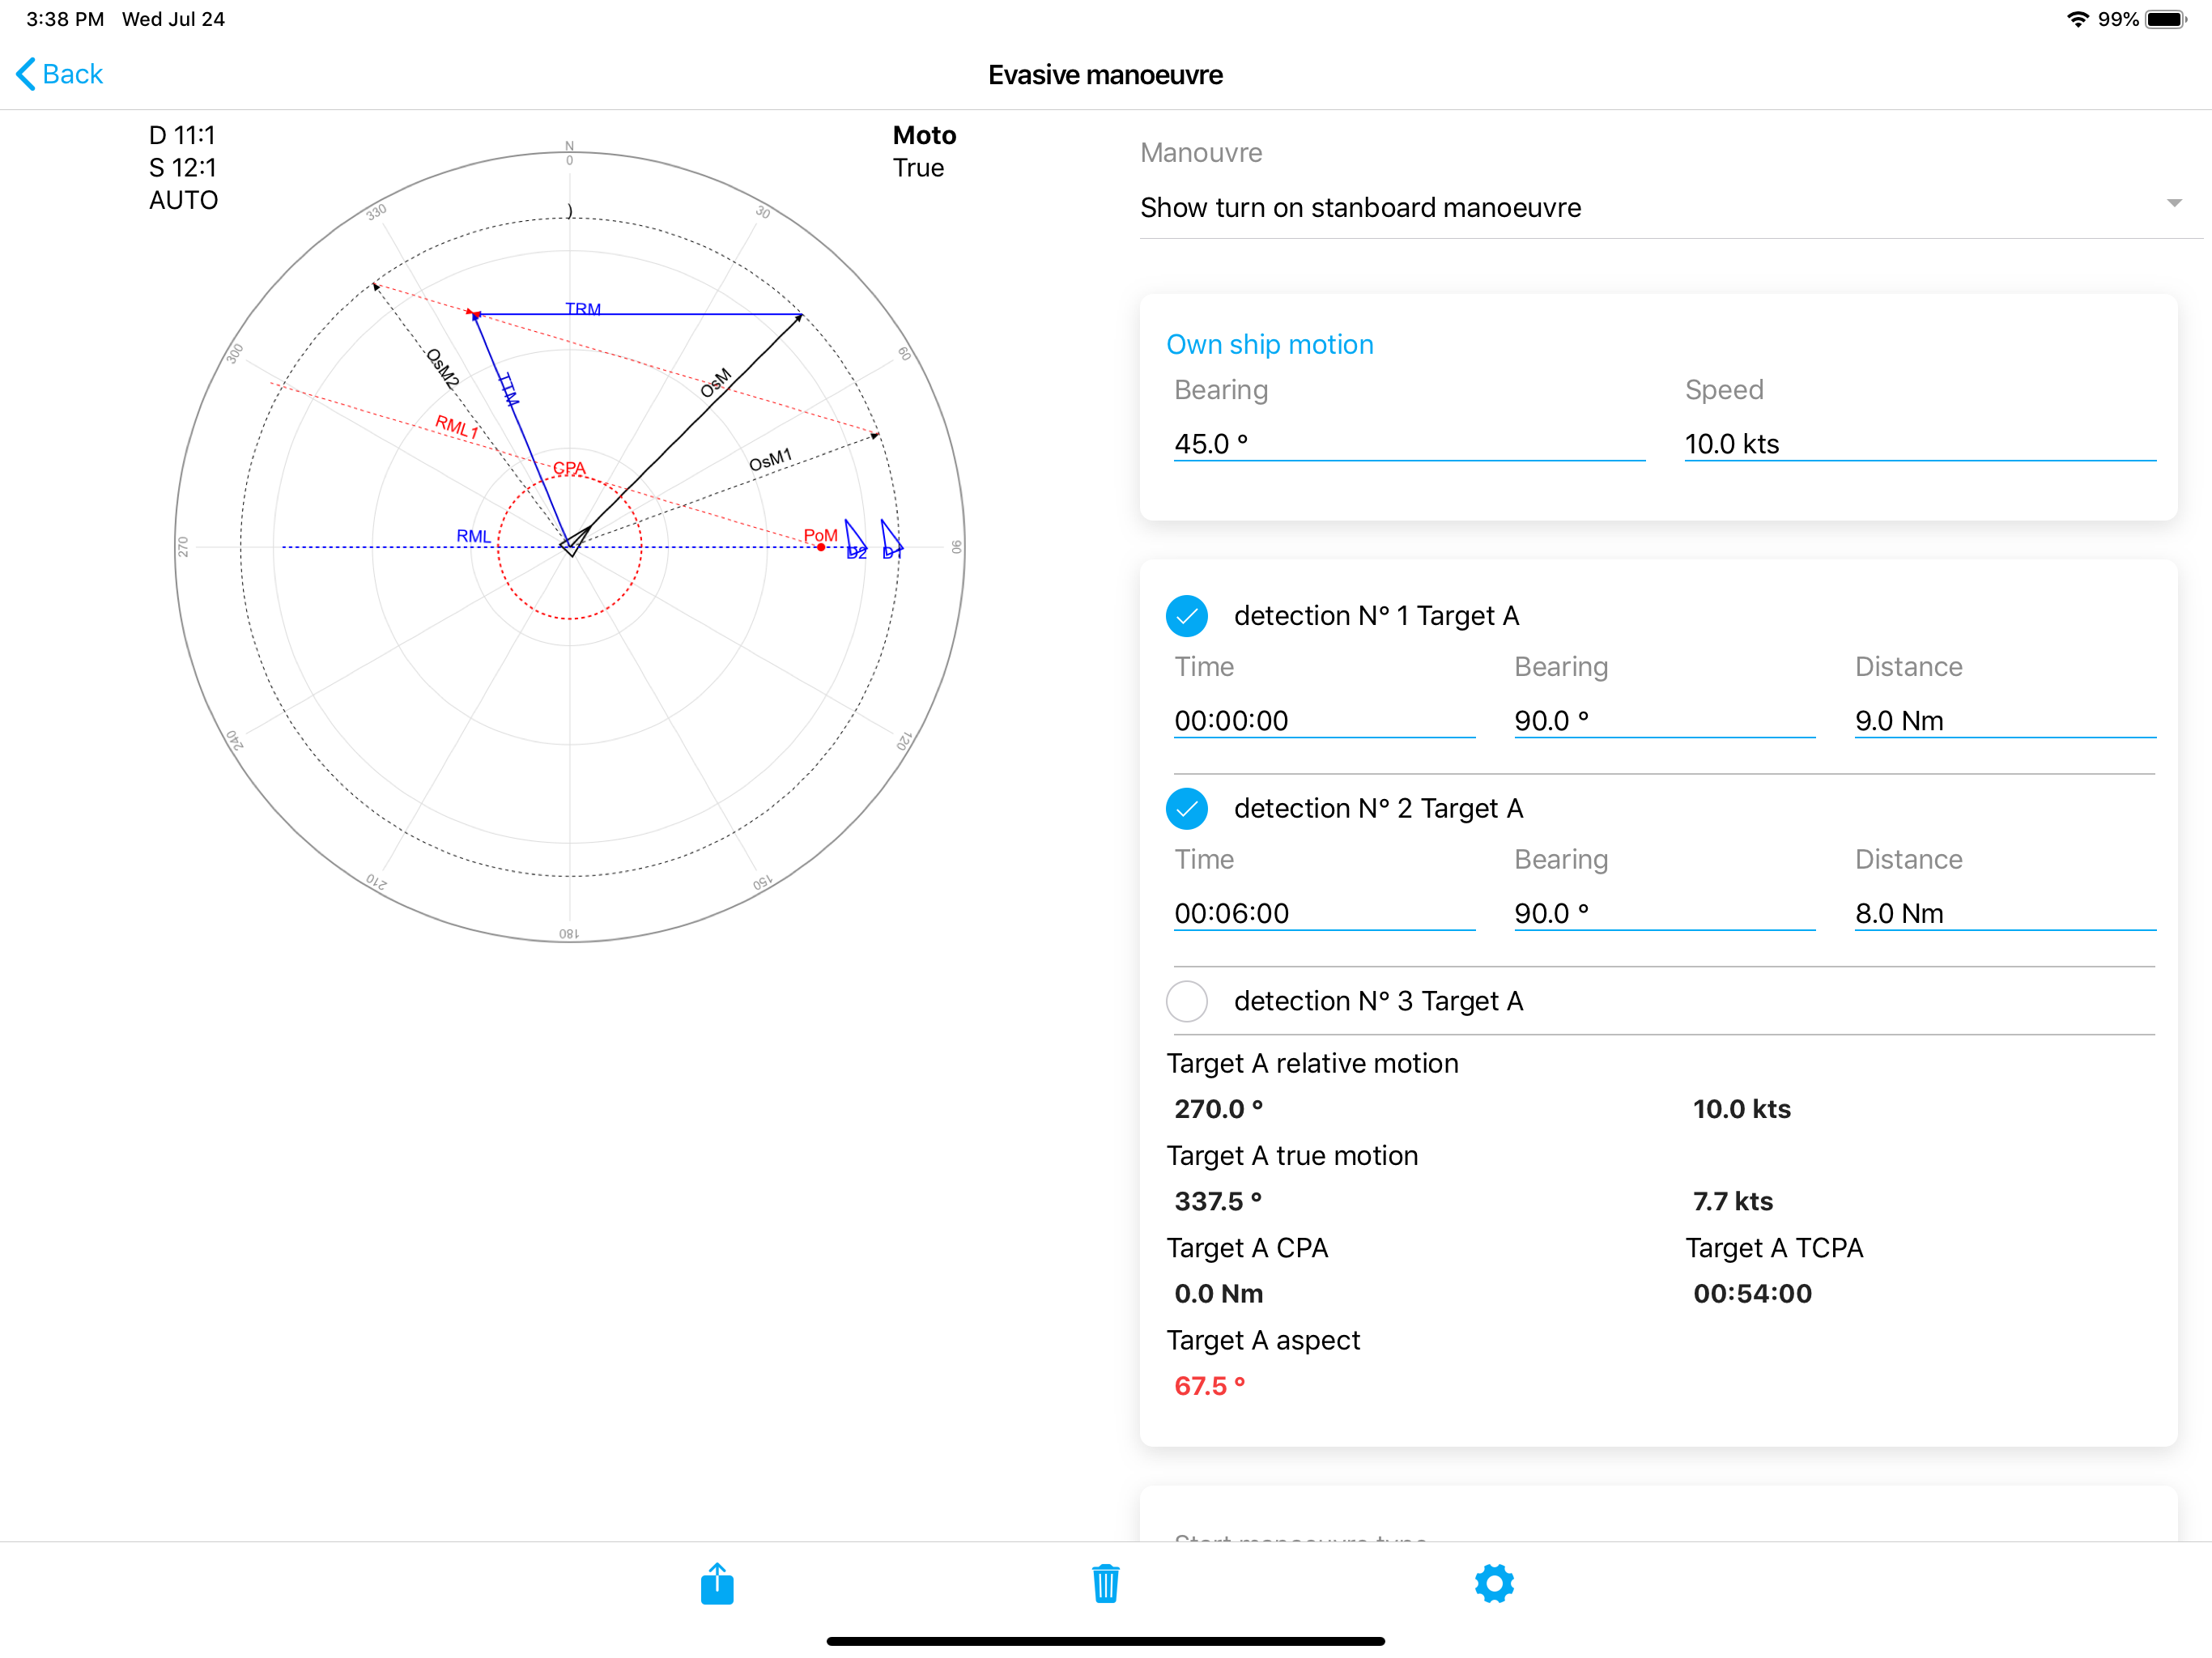Edit detection 2 Time 00:06:00 field

click(1323, 913)
